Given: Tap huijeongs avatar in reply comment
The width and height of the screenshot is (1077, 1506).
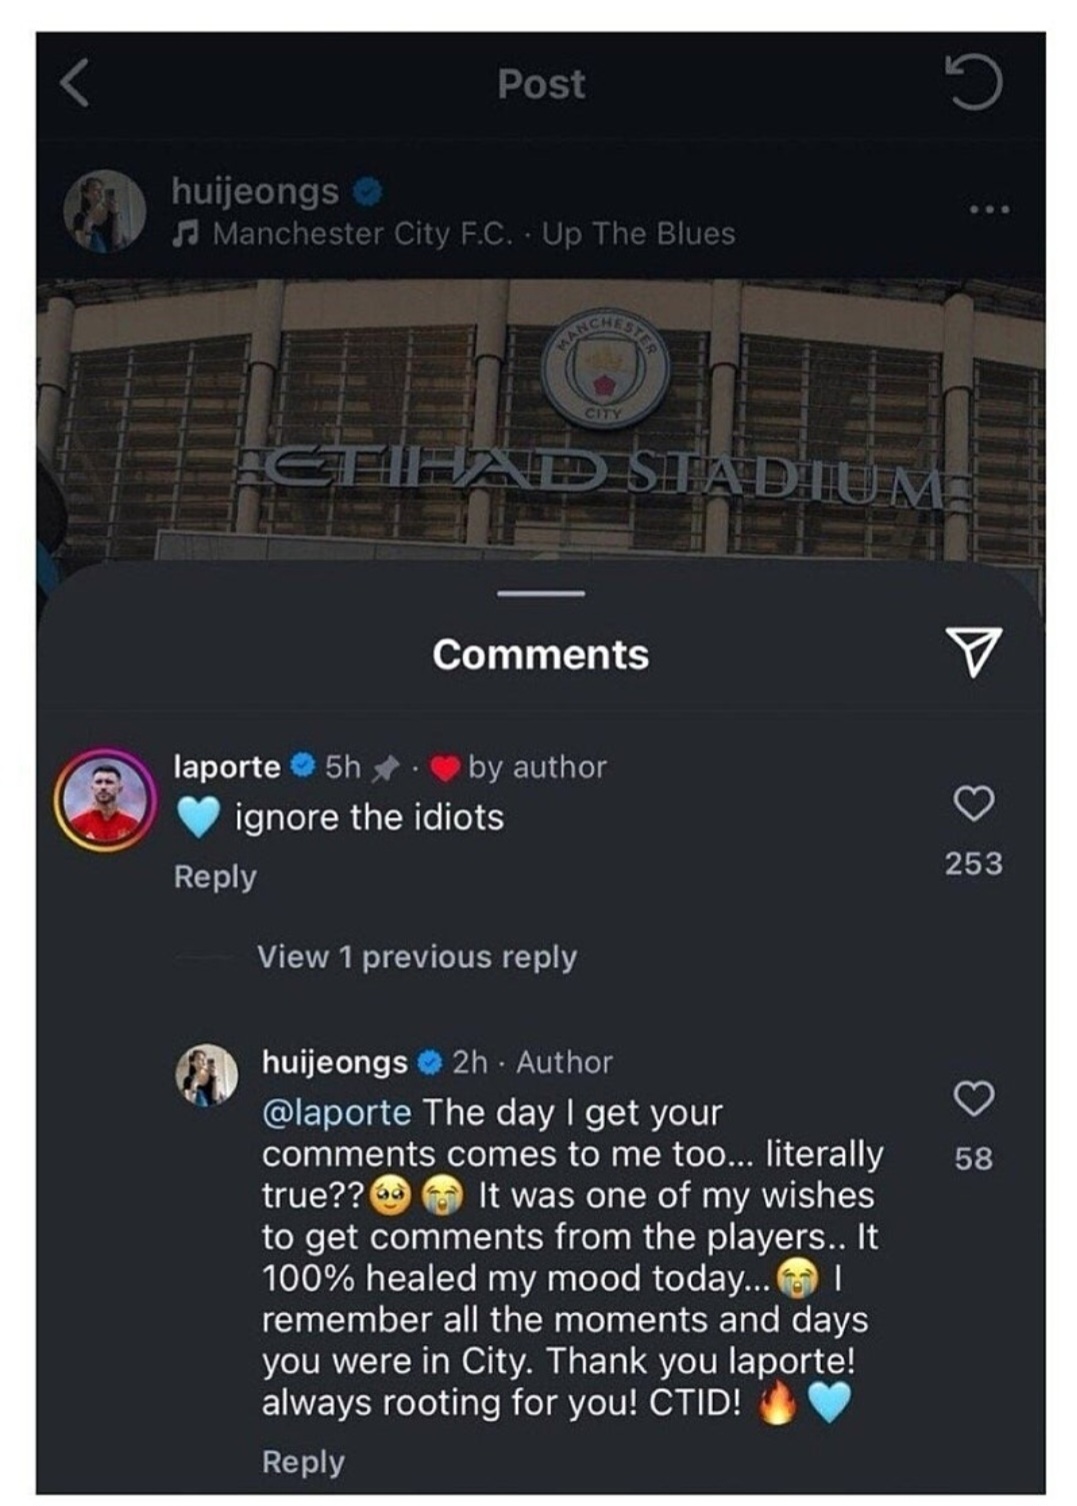Looking at the screenshot, I should pyautogui.click(x=208, y=1076).
